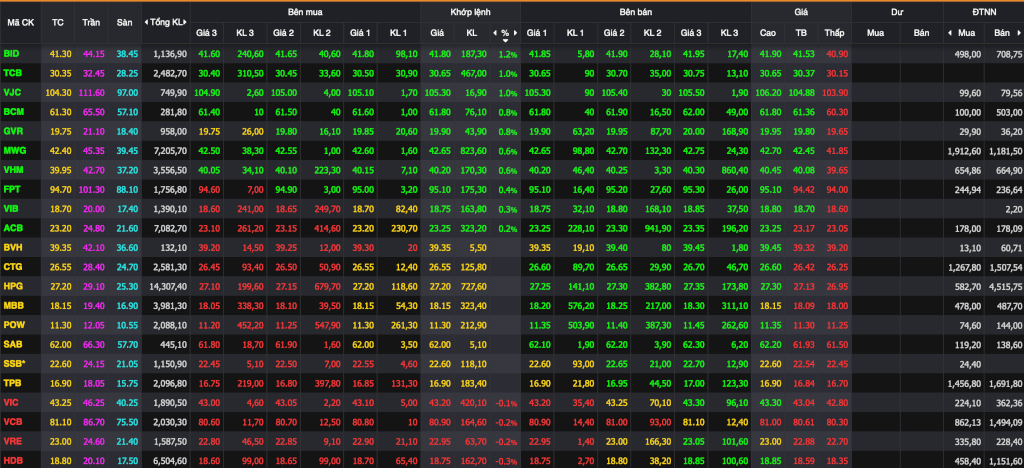Select the BVH ticker

click(x=12, y=248)
